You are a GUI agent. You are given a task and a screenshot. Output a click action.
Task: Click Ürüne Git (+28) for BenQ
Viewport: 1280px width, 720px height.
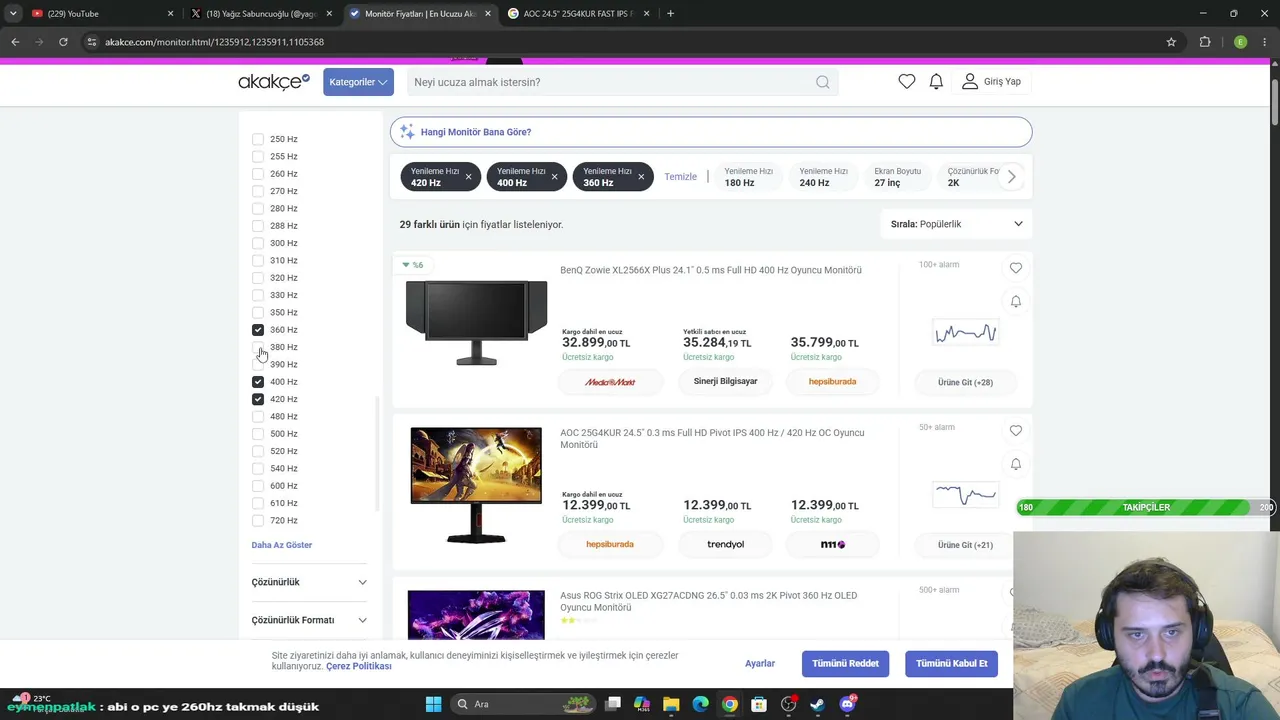click(965, 382)
